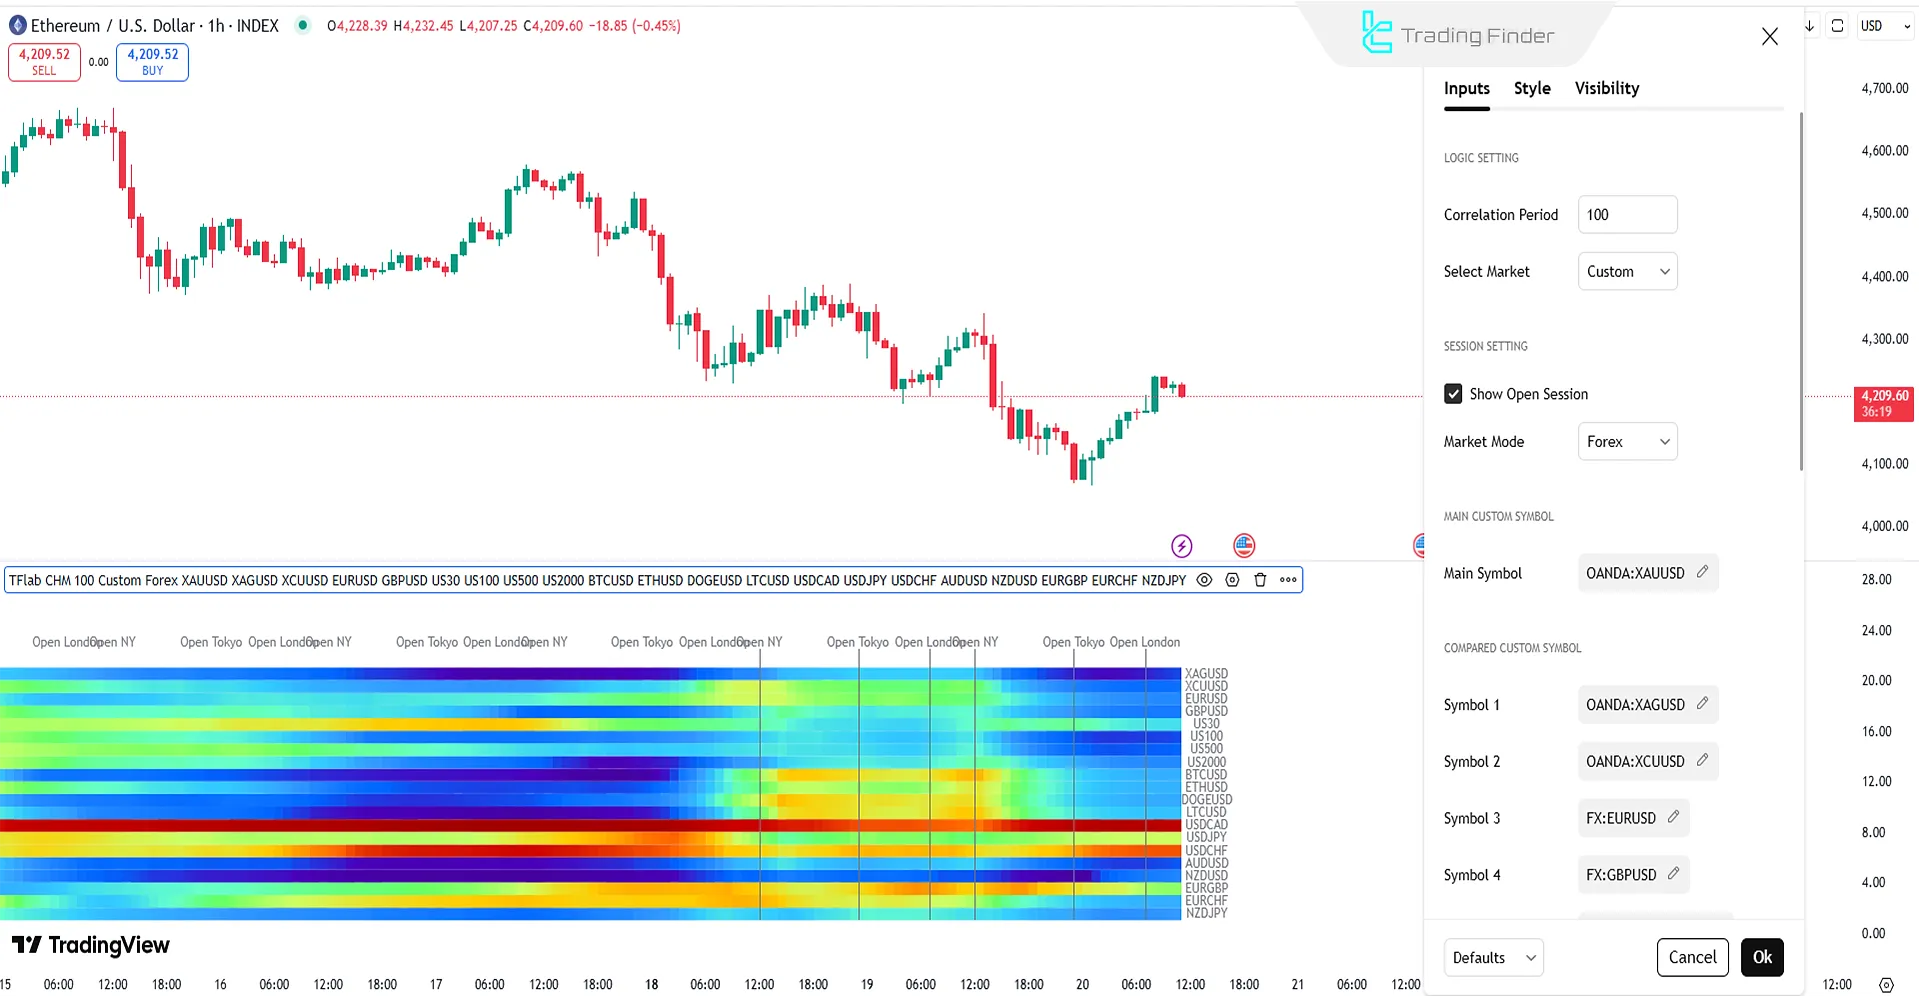Open the three-dot more menu for the indicator
The height and width of the screenshot is (996, 1919).
coord(1287,580)
